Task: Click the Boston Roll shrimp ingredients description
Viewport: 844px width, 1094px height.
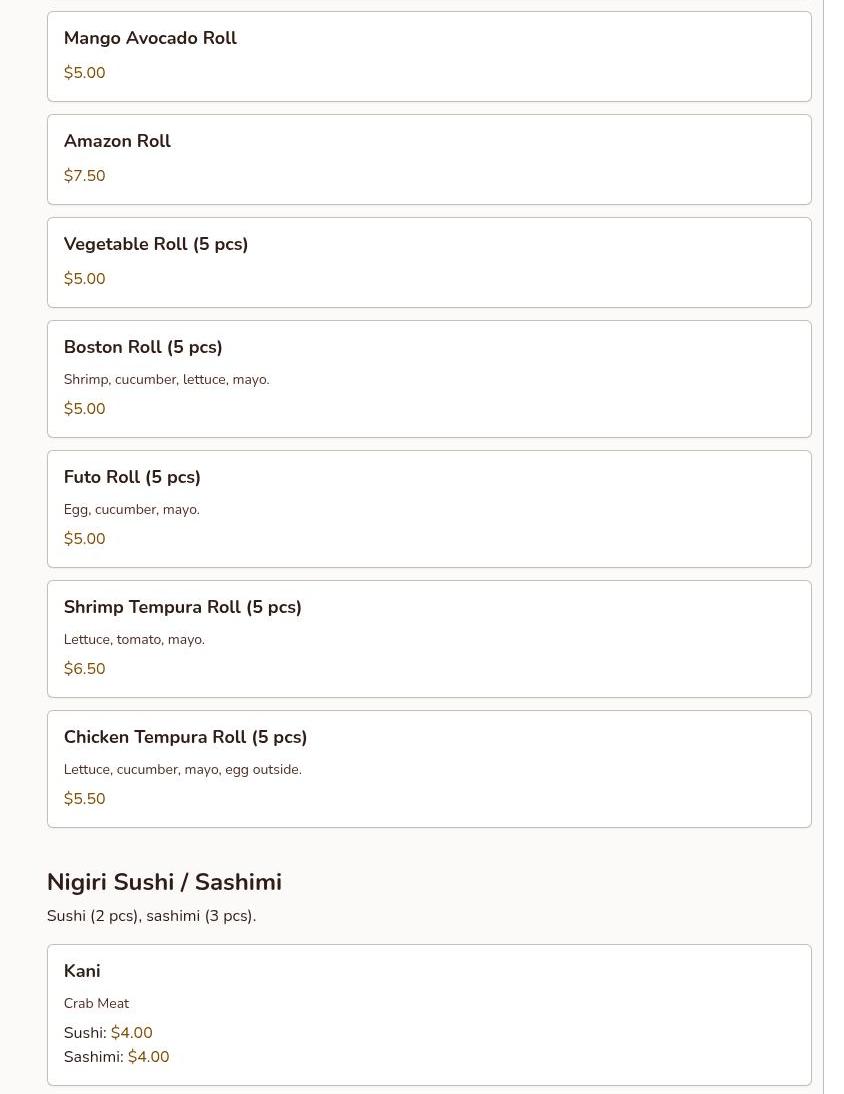Action: 166,380
